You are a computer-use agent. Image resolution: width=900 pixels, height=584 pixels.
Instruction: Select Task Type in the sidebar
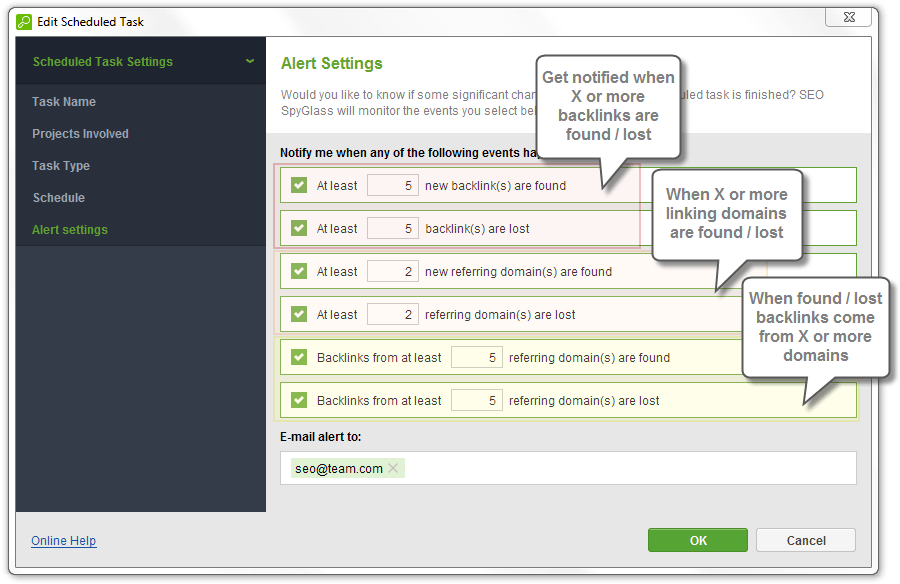point(61,166)
